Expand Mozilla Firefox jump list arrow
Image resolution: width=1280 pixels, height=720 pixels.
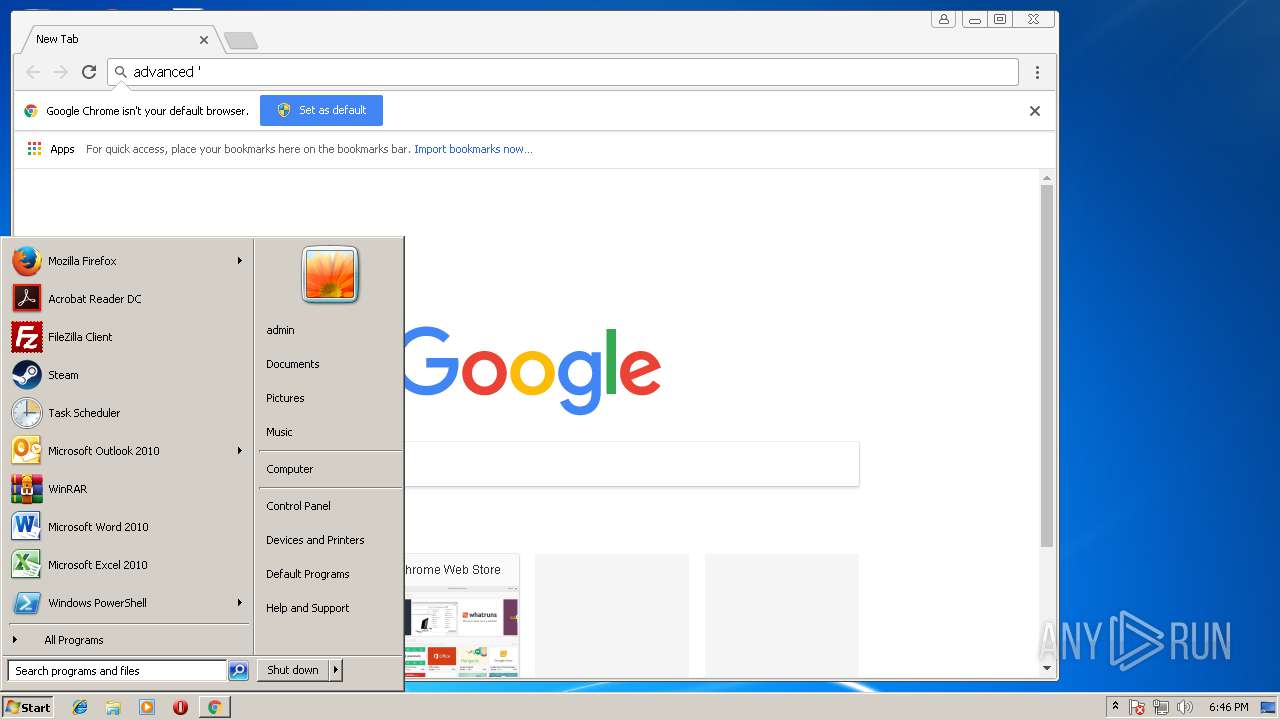(240, 261)
